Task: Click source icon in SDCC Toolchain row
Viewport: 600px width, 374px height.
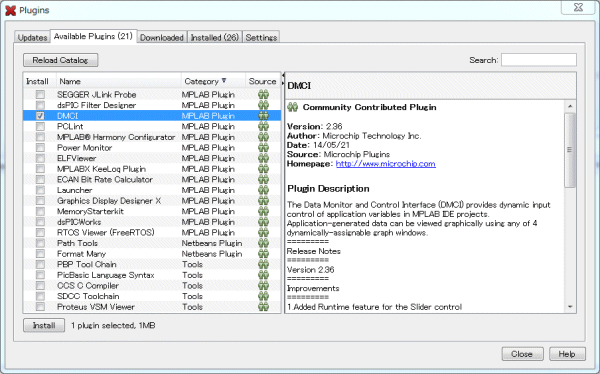Action: click(263, 296)
